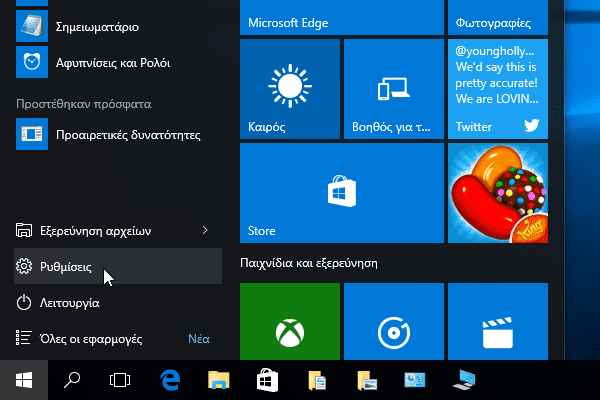Open the Control Panel taskbar icon
The width and height of the screenshot is (600, 400).
pyautogui.click(x=414, y=380)
